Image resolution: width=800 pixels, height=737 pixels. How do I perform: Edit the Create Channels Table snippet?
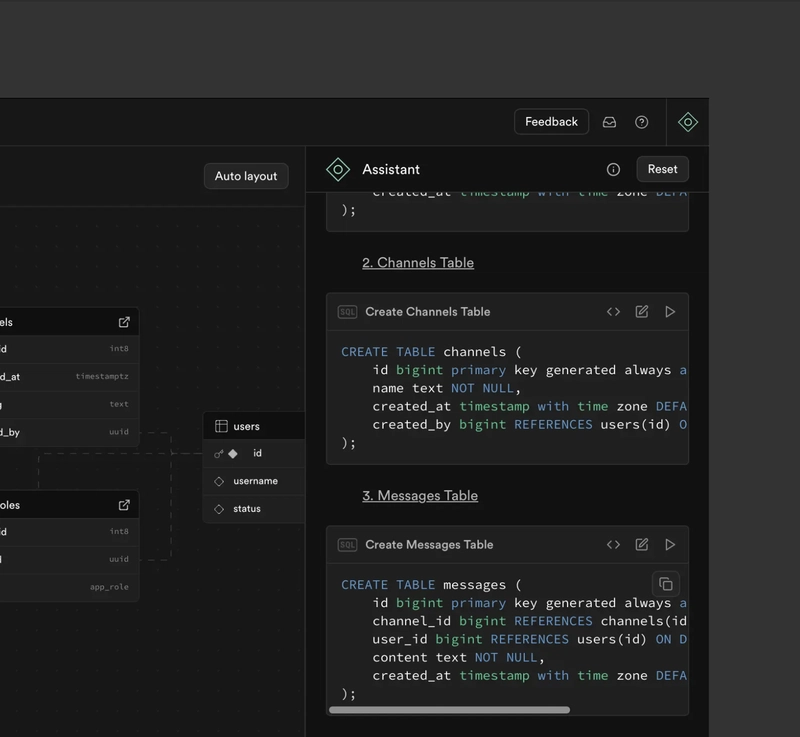point(642,312)
